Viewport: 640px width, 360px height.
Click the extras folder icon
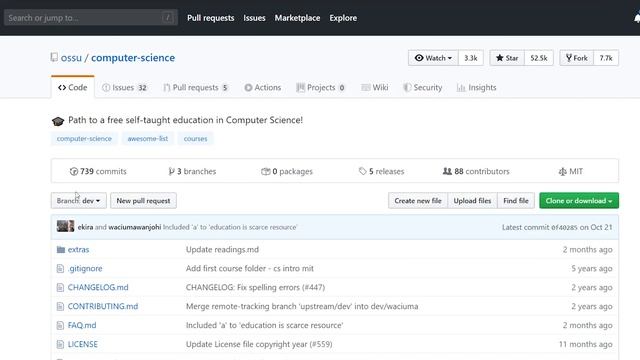(61, 249)
